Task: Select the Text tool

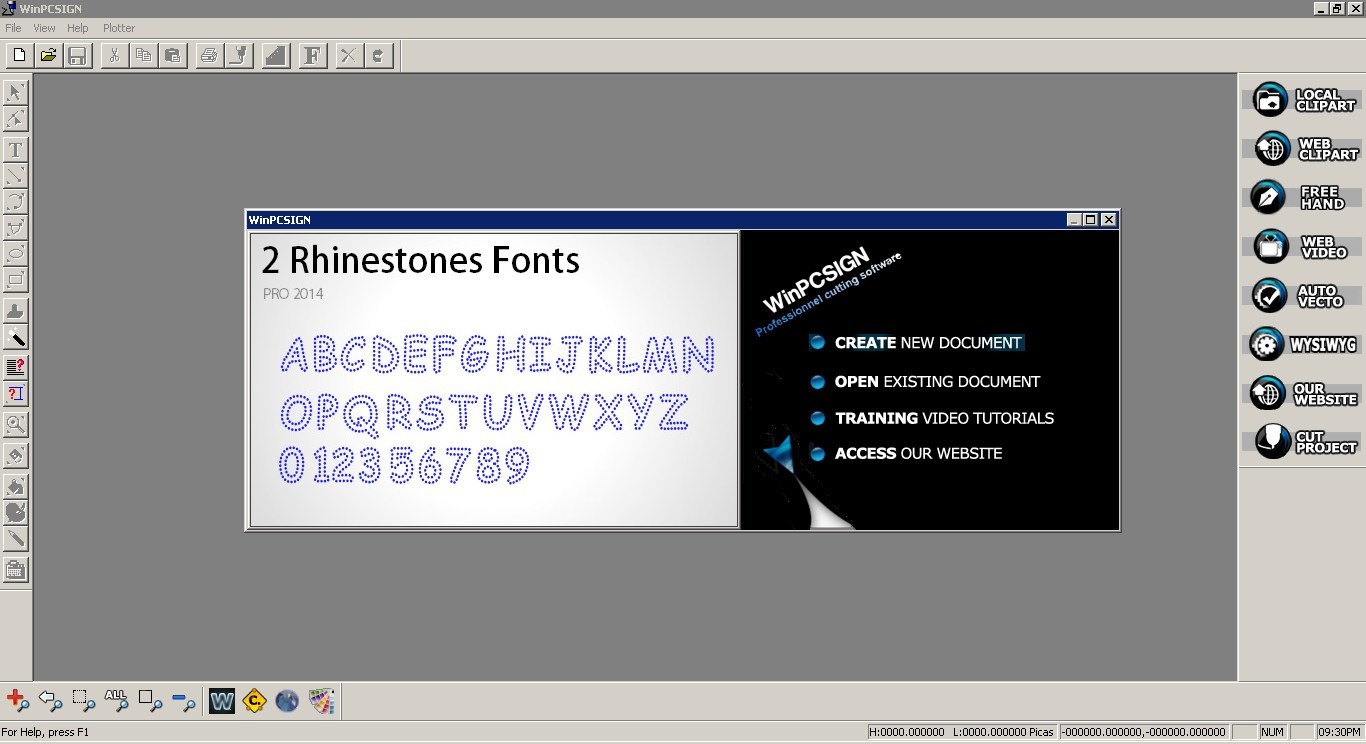Action: pos(15,150)
